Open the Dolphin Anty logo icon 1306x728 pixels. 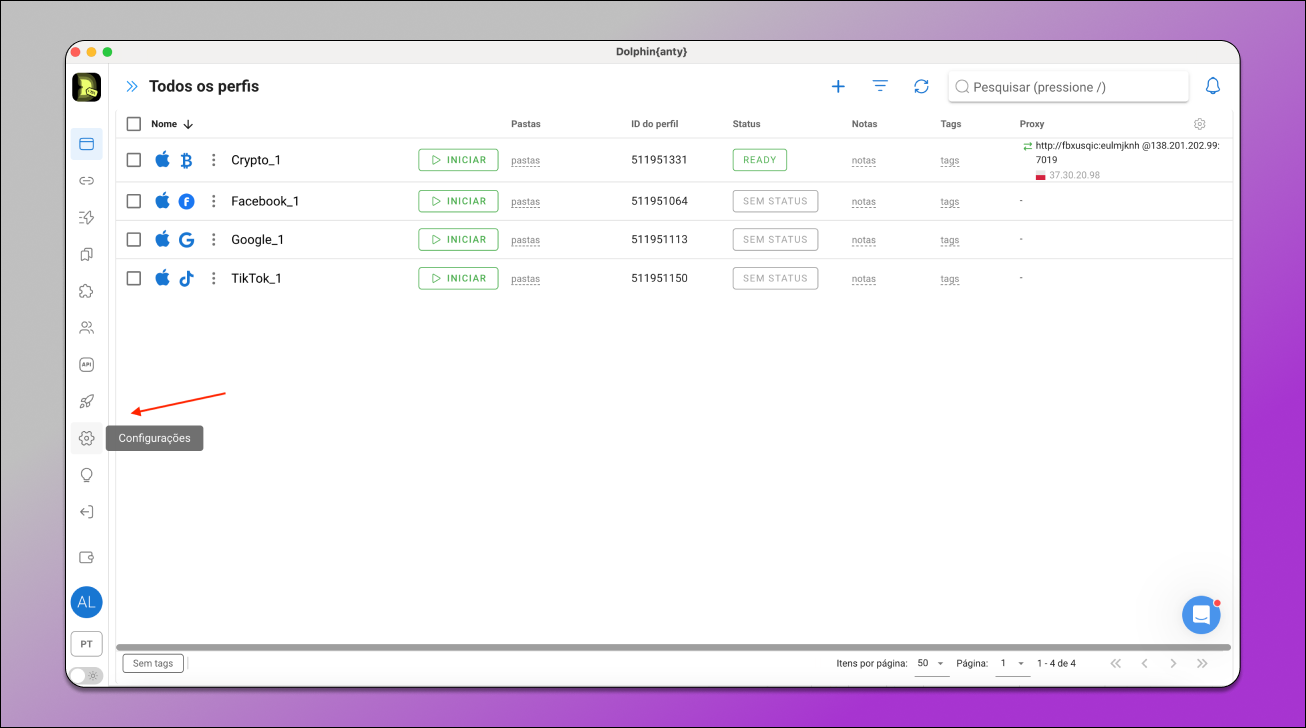point(86,87)
